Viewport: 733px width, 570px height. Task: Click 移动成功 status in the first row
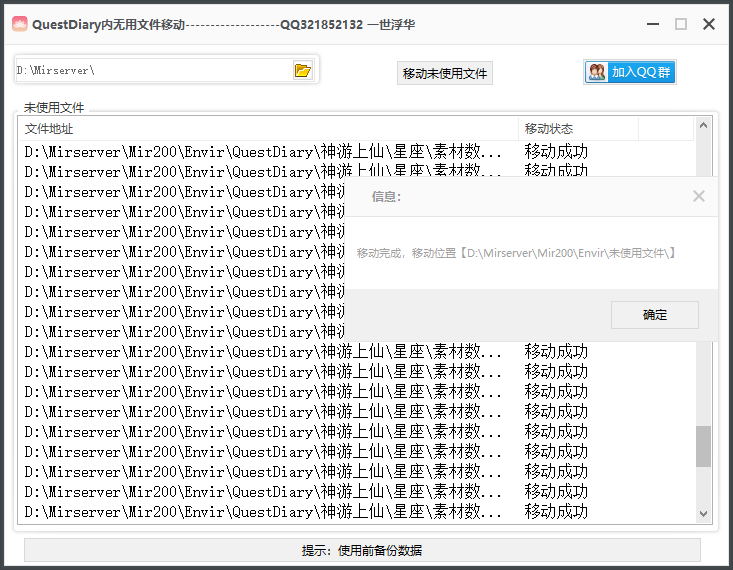tap(556, 152)
